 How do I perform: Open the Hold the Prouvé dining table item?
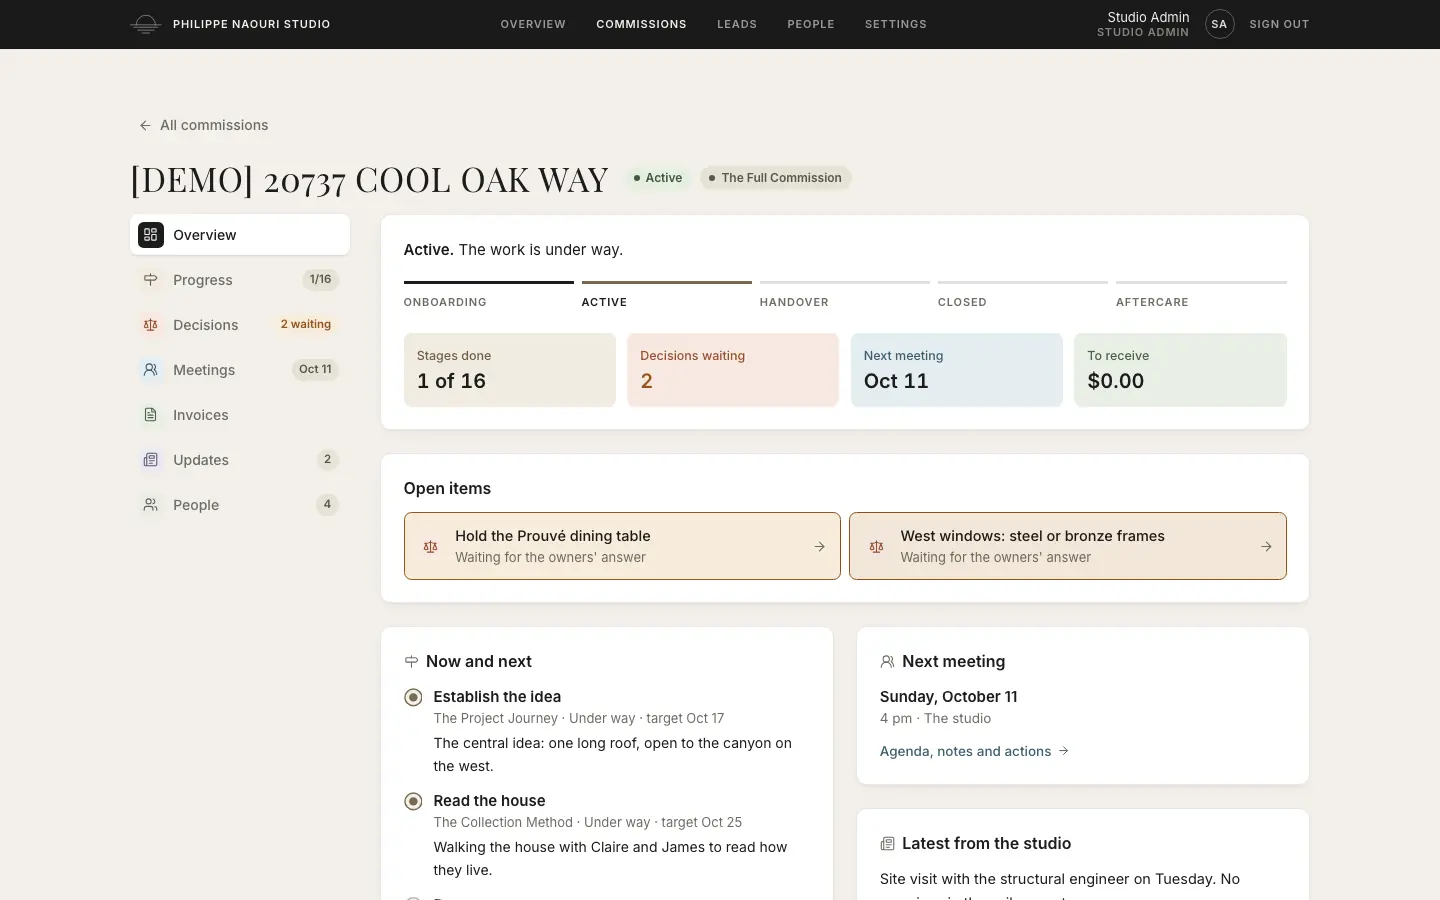pyautogui.click(x=622, y=546)
